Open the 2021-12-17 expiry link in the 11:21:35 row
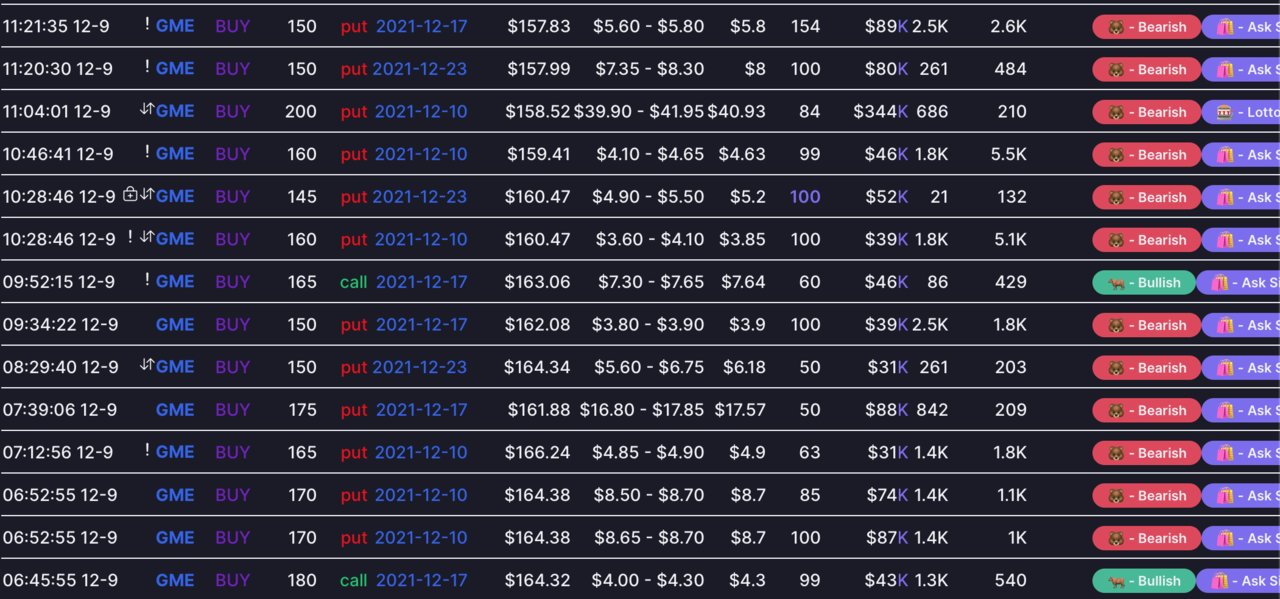This screenshot has width=1280, height=599. pos(421,26)
